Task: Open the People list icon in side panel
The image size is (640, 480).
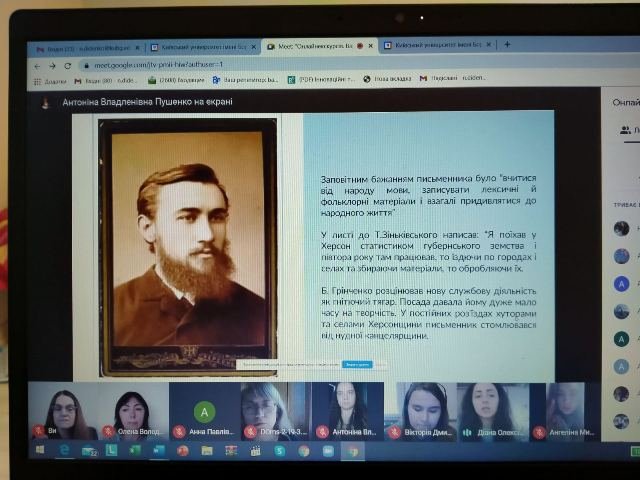Action: pos(625,130)
